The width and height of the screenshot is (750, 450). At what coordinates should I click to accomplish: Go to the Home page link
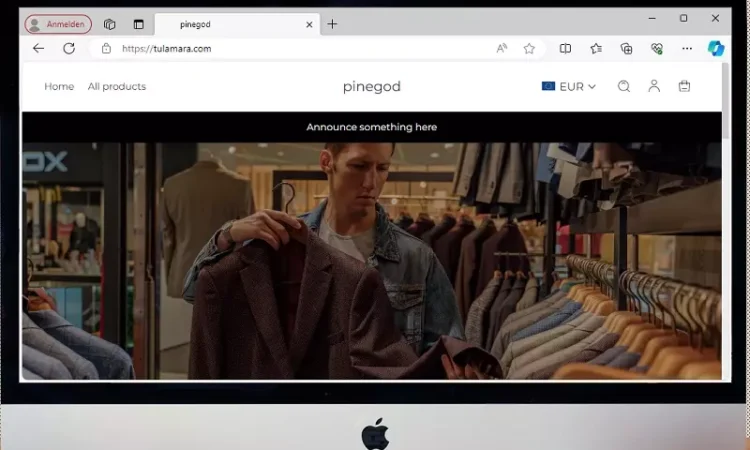coord(59,87)
